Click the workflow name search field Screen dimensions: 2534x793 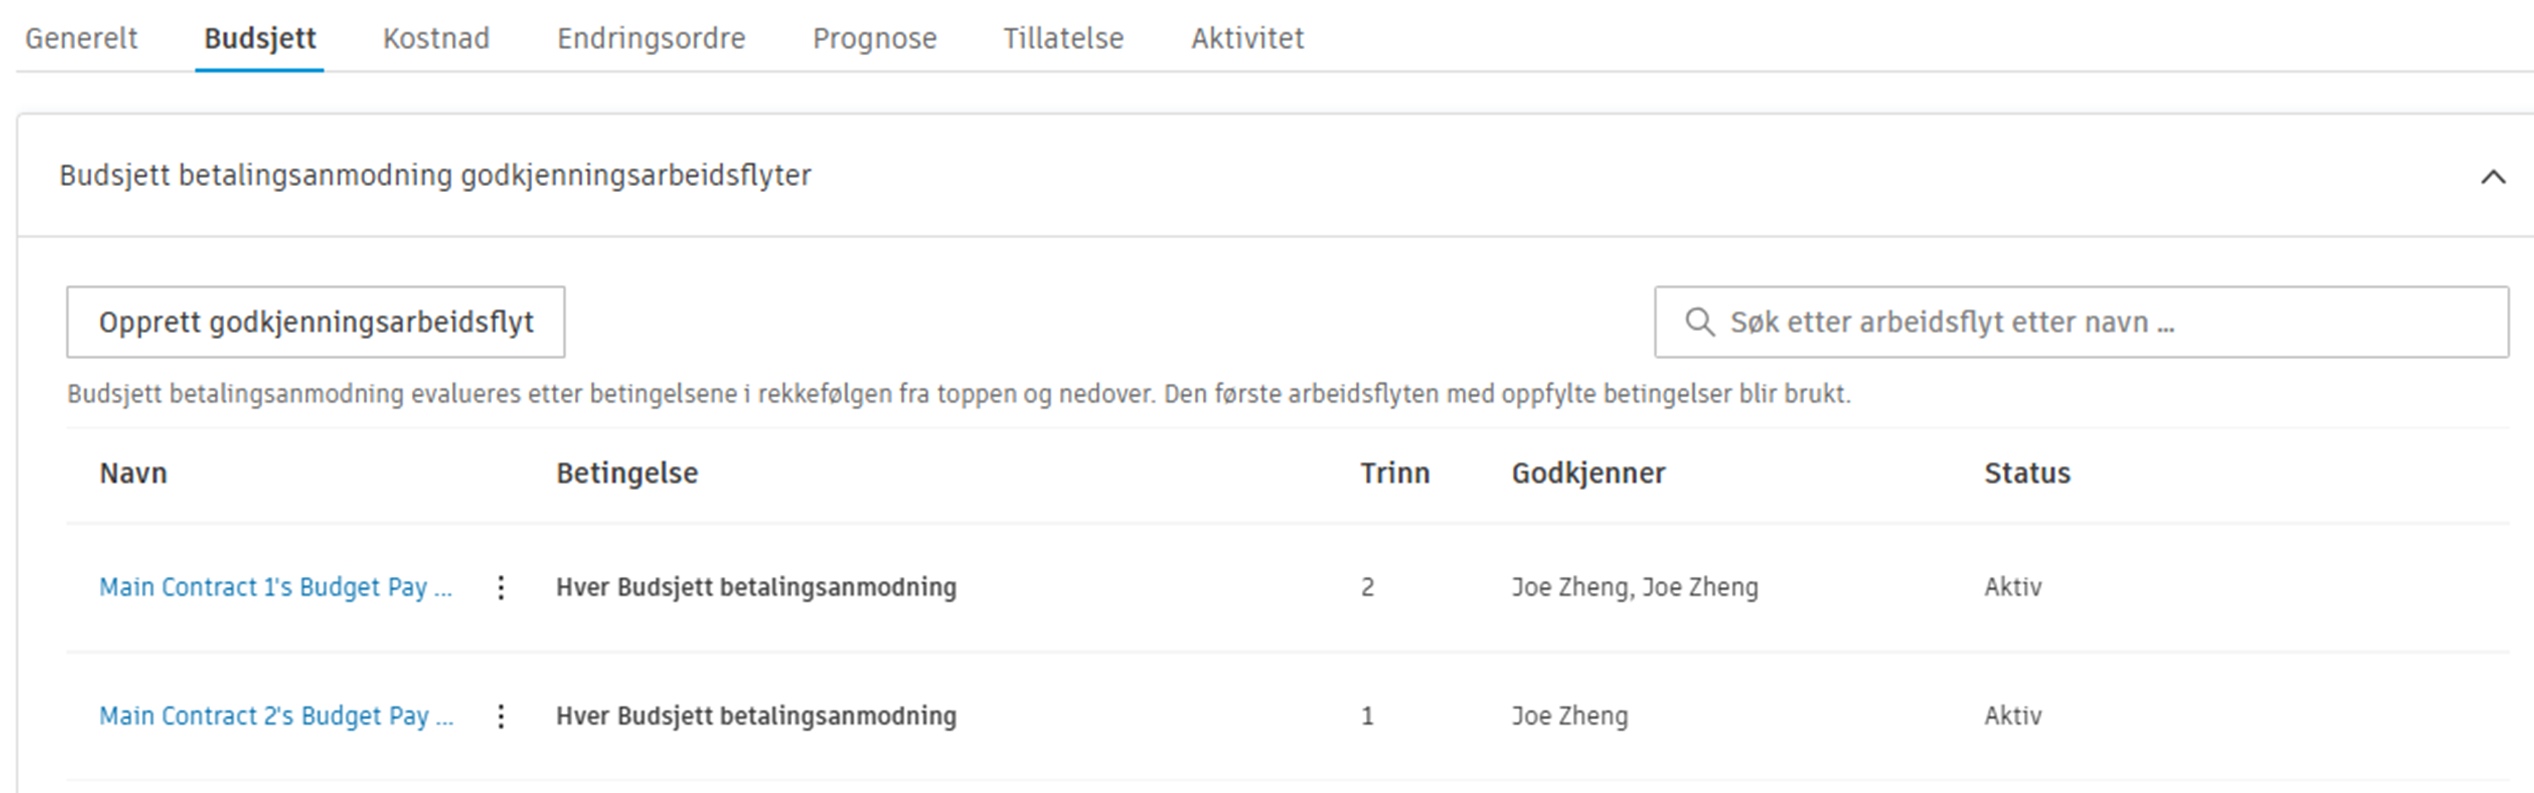(x=2100, y=322)
